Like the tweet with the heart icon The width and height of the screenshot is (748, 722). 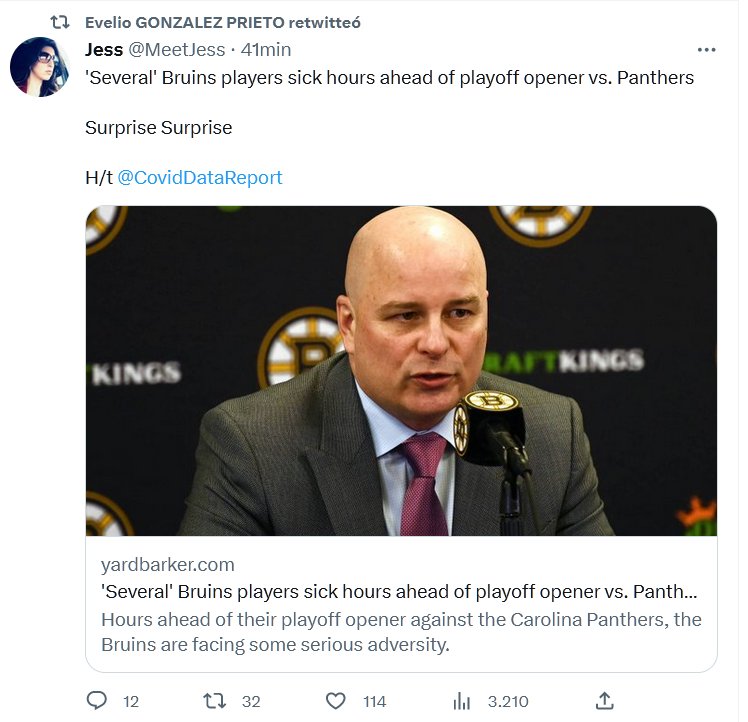click(336, 700)
